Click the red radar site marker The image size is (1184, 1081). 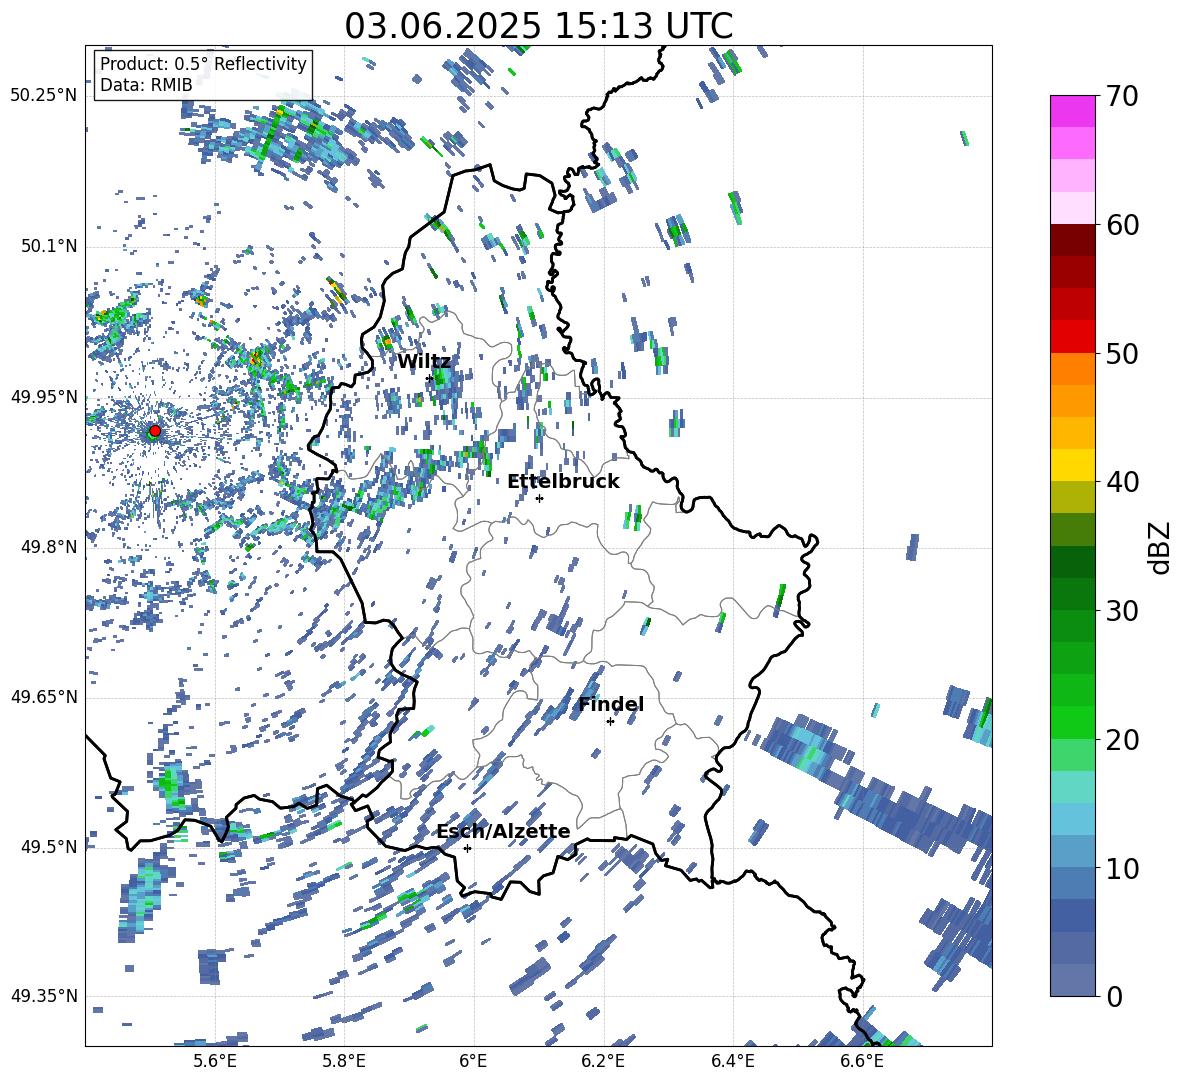point(155,431)
